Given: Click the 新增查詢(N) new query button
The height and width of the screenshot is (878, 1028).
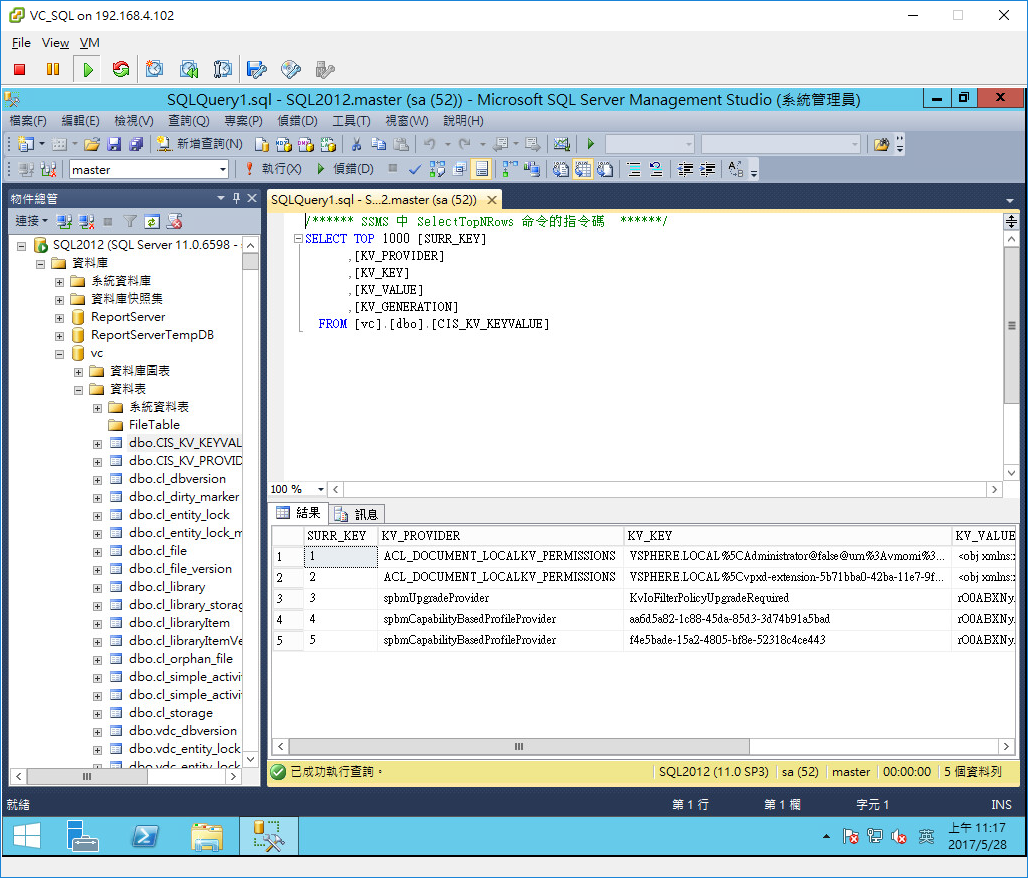Looking at the screenshot, I should (x=199, y=144).
